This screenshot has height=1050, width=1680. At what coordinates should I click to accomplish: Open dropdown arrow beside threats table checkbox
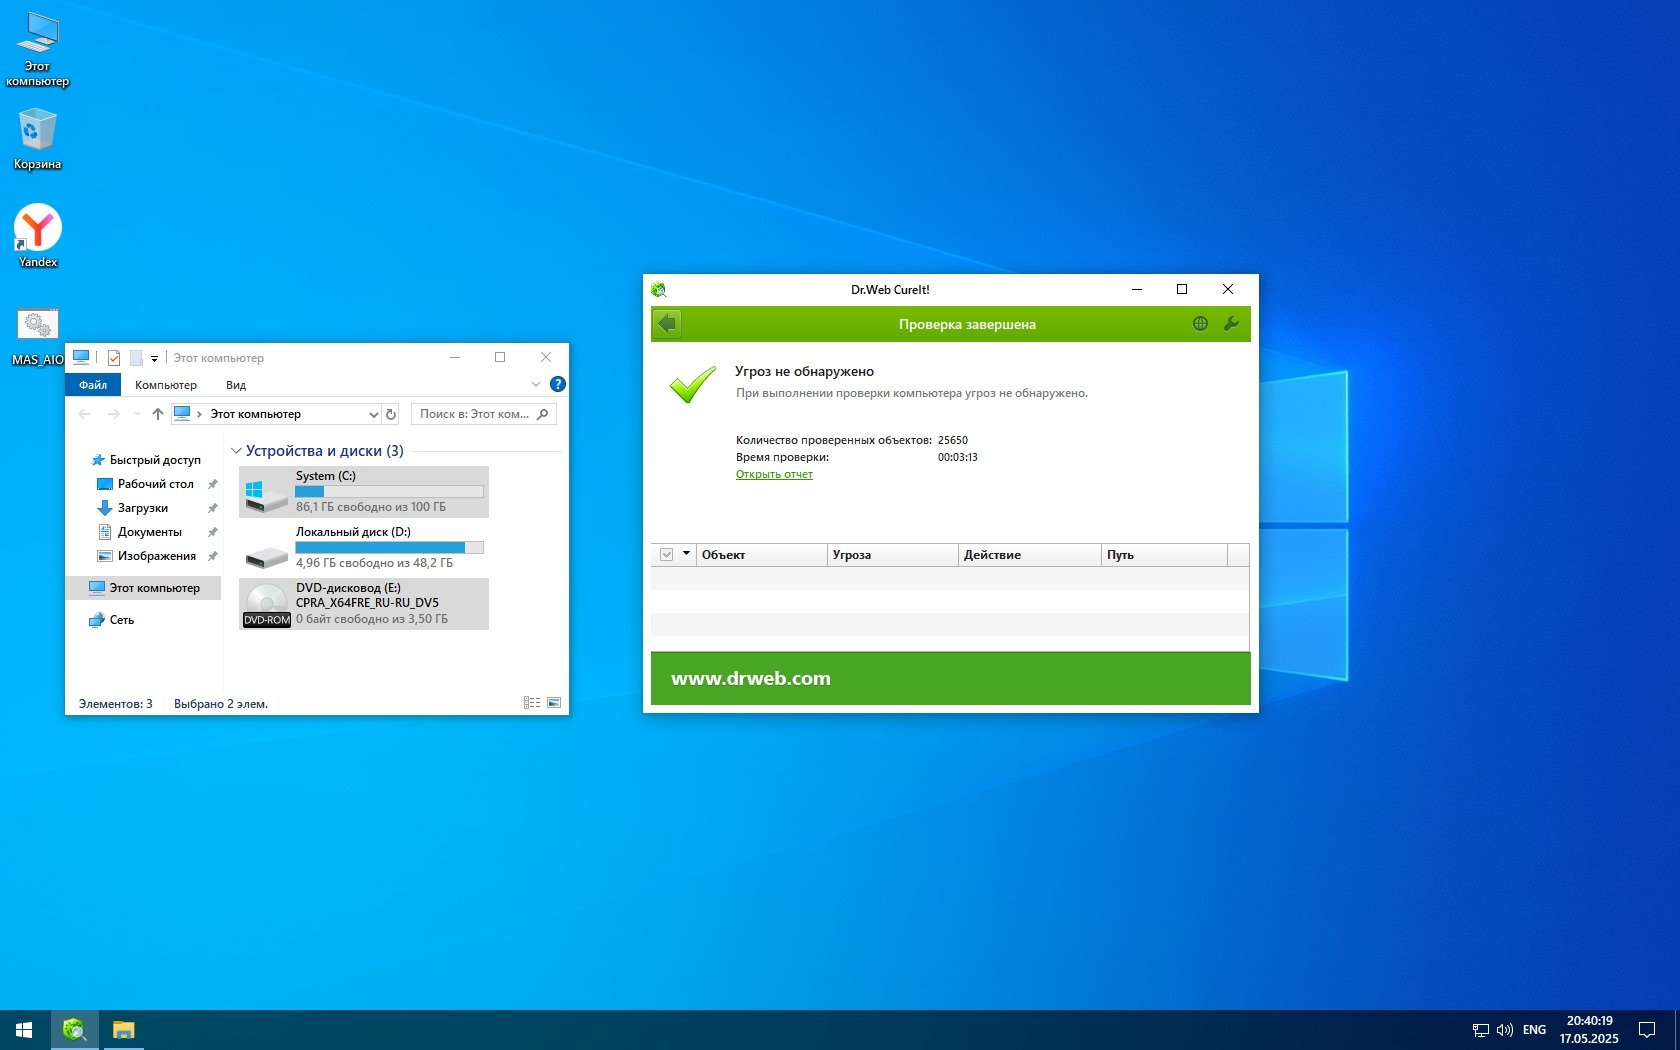tap(686, 554)
